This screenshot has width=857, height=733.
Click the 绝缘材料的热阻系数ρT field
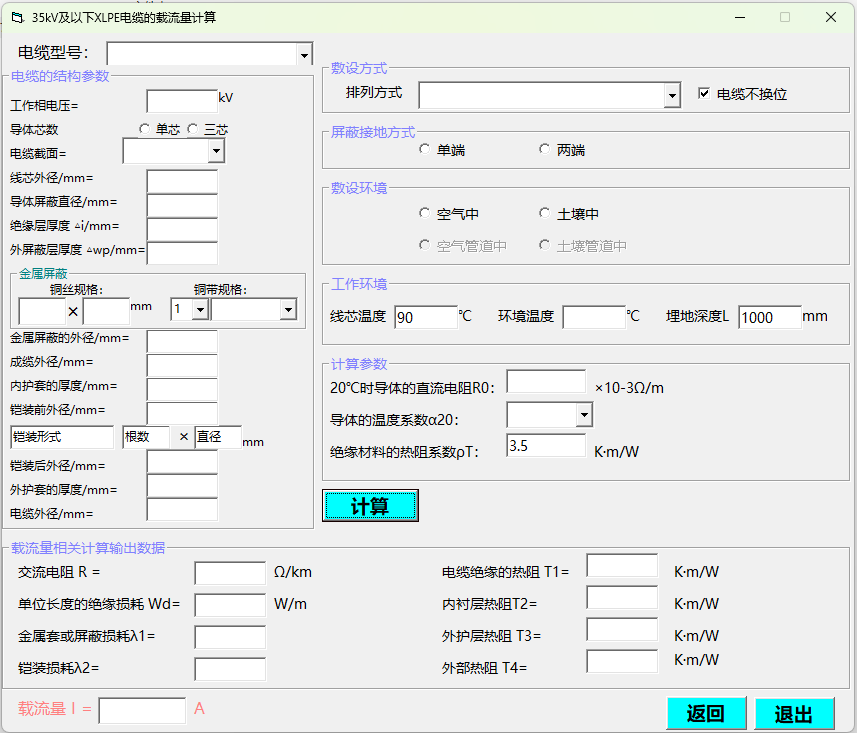(x=545, y=446)
